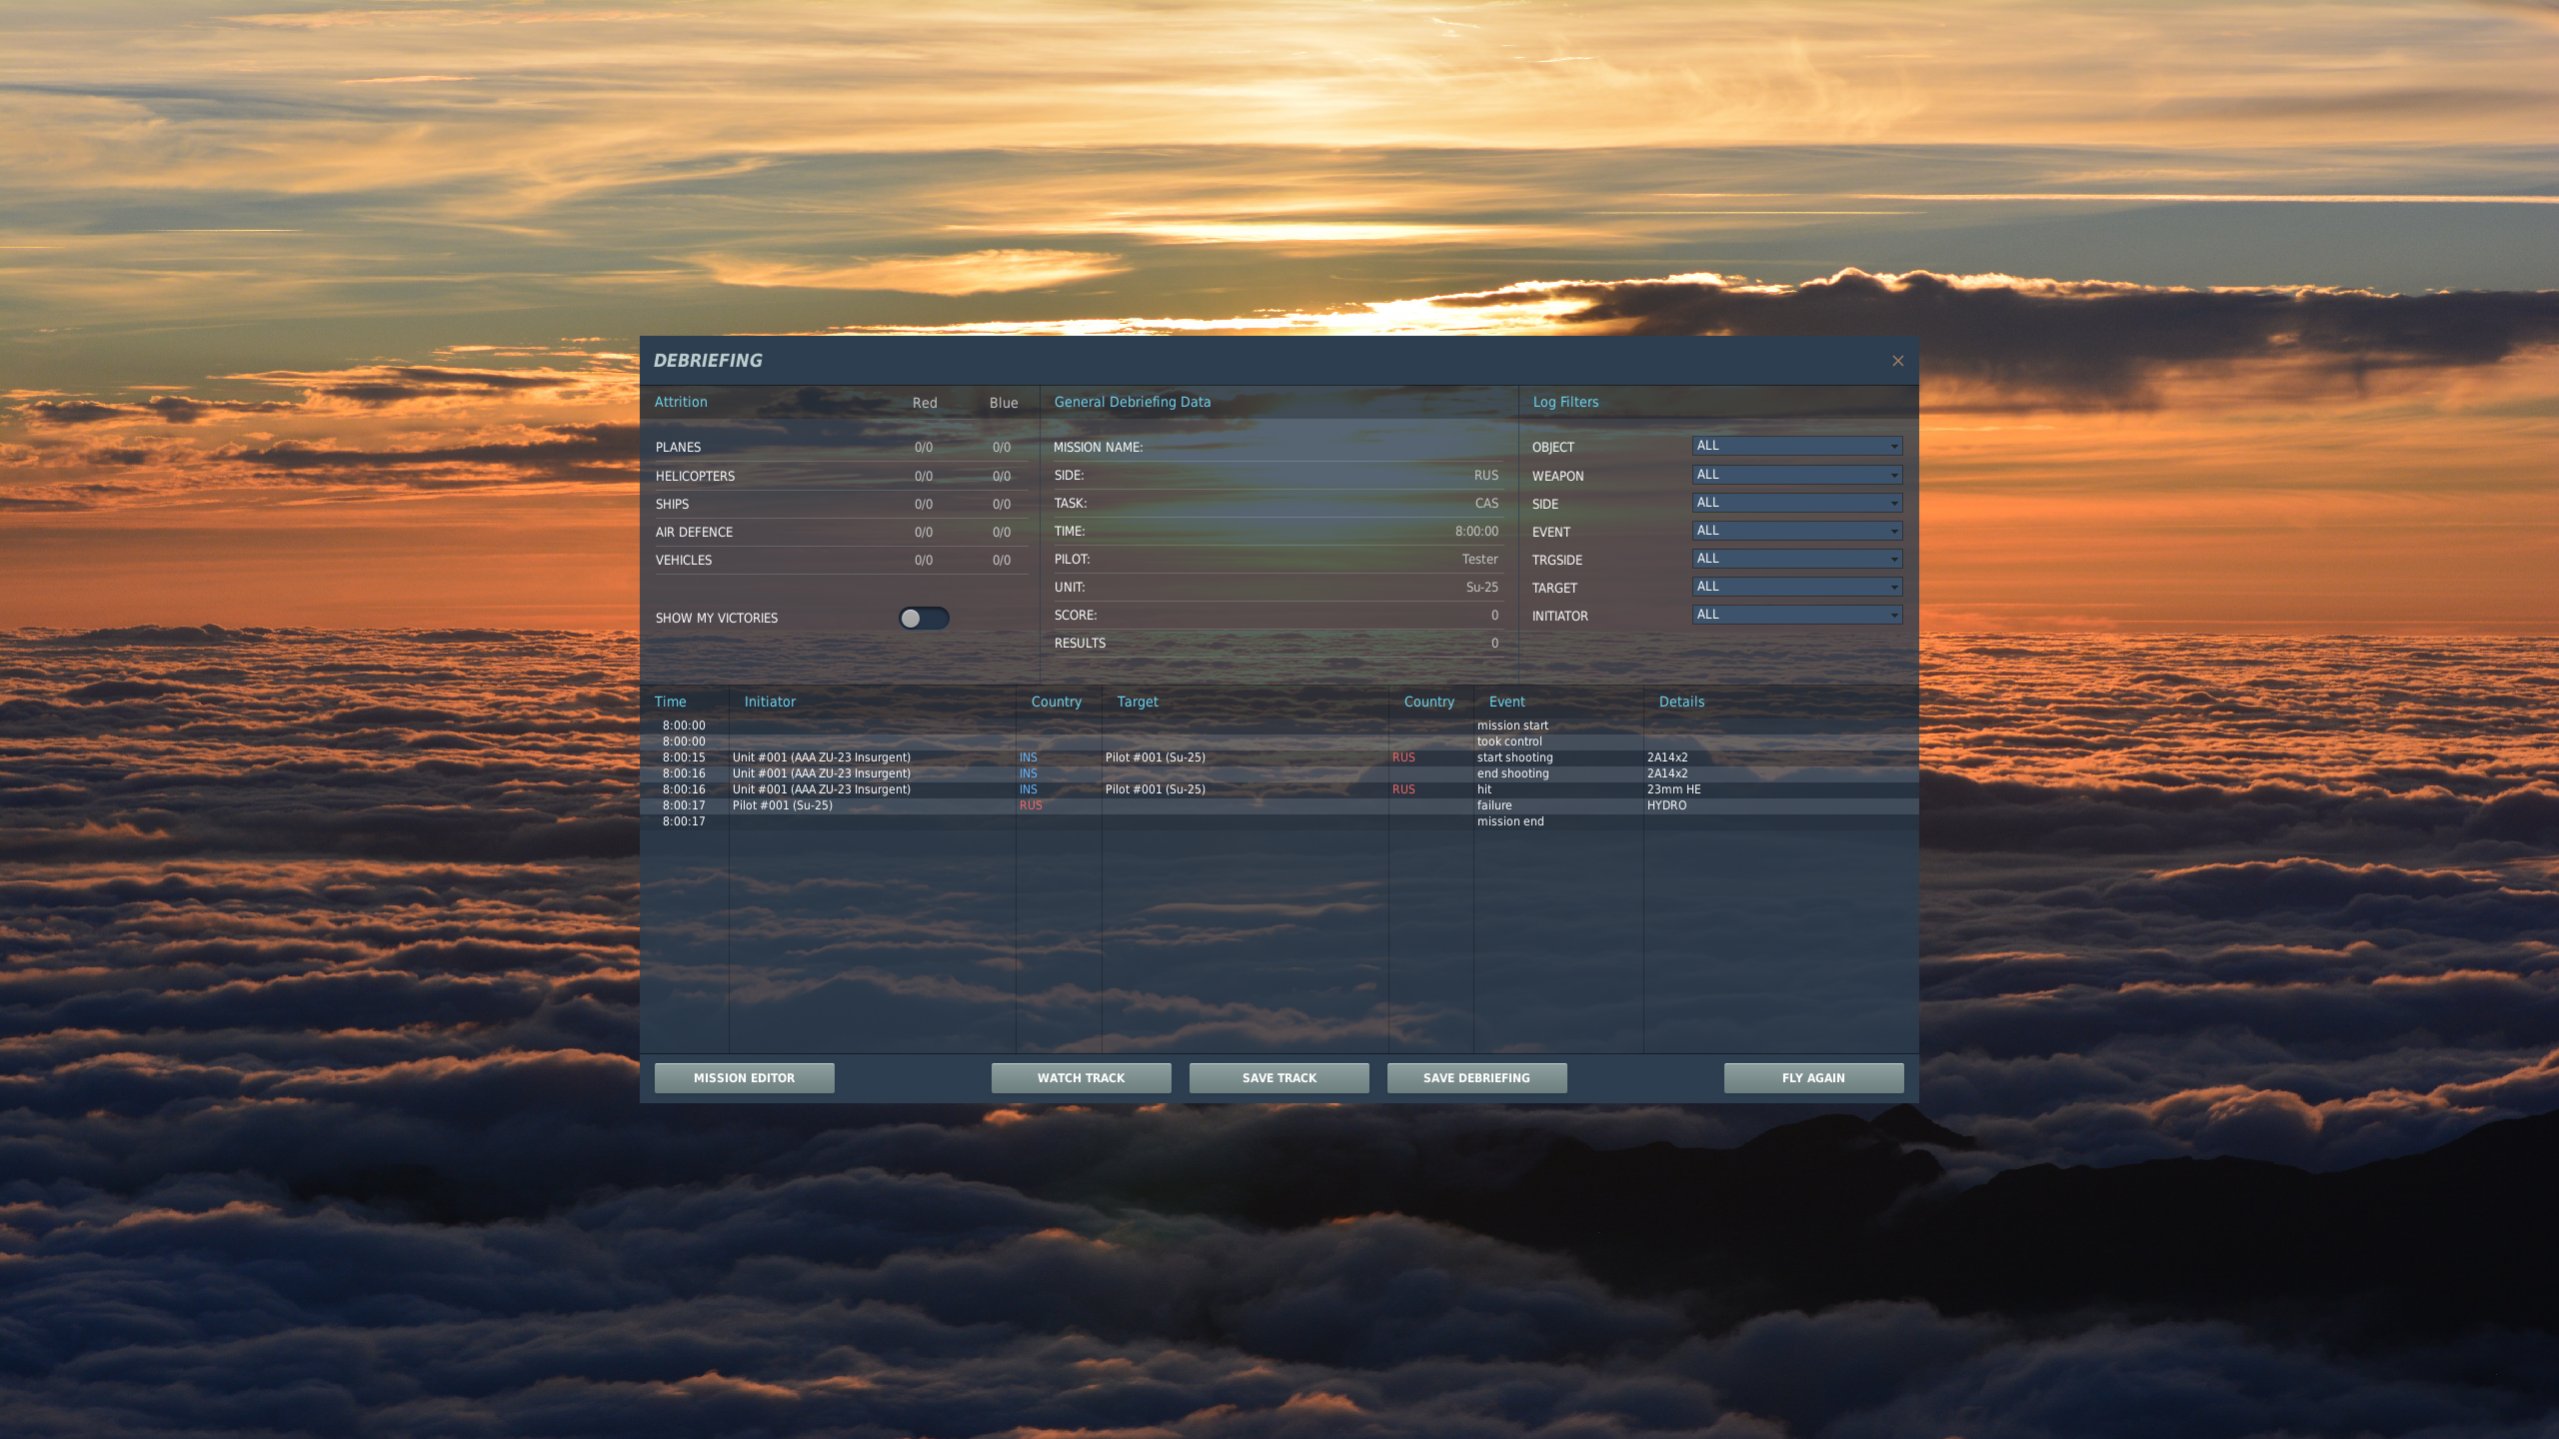The image size is (2559, 1439).
Task: Click the General Debriefing Data heading
Action: [x=1132, y=402]
